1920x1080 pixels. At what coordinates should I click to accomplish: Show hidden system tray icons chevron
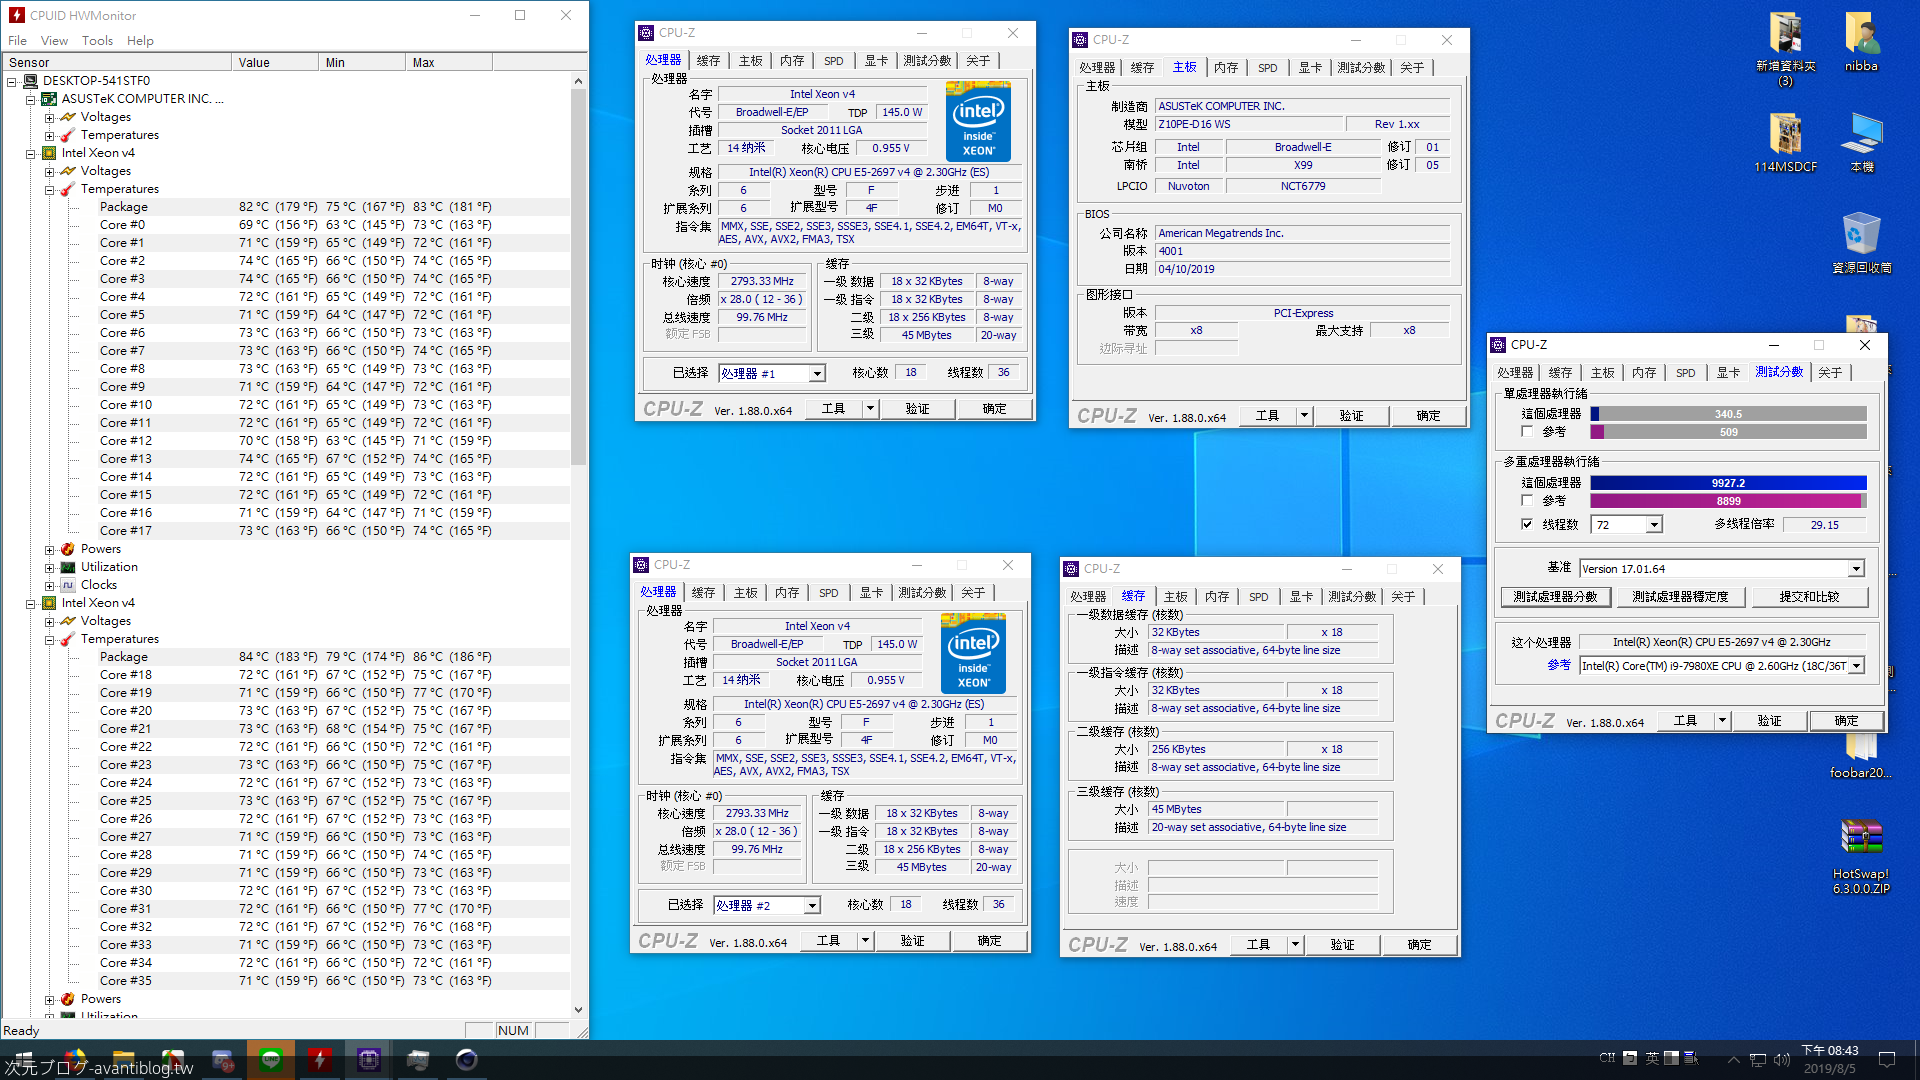click(x=1733, y=1060)
